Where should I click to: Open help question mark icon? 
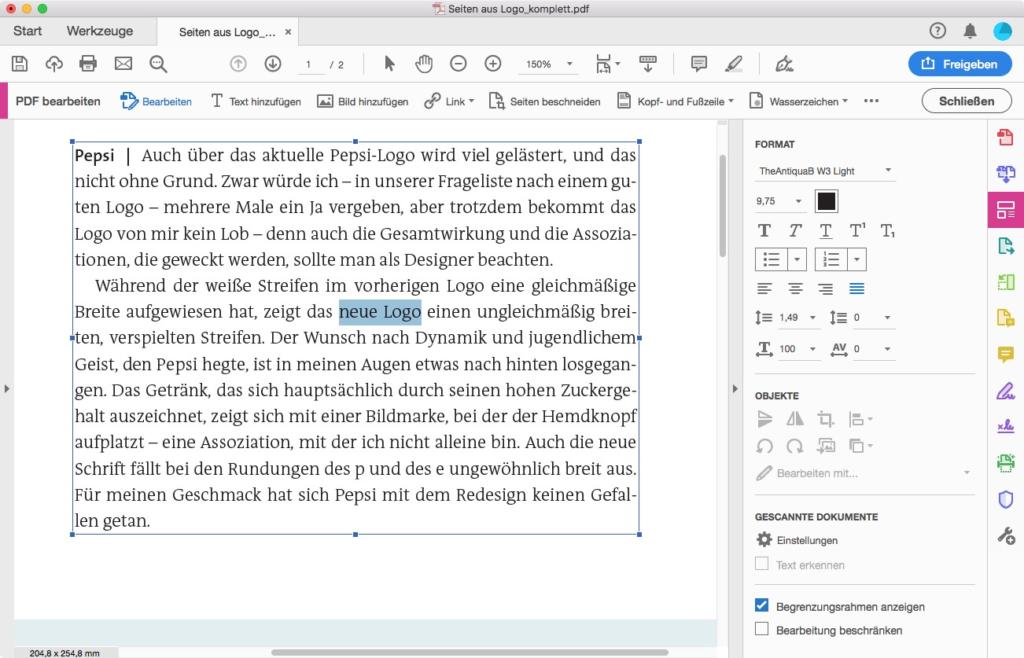tap(937, 31)
